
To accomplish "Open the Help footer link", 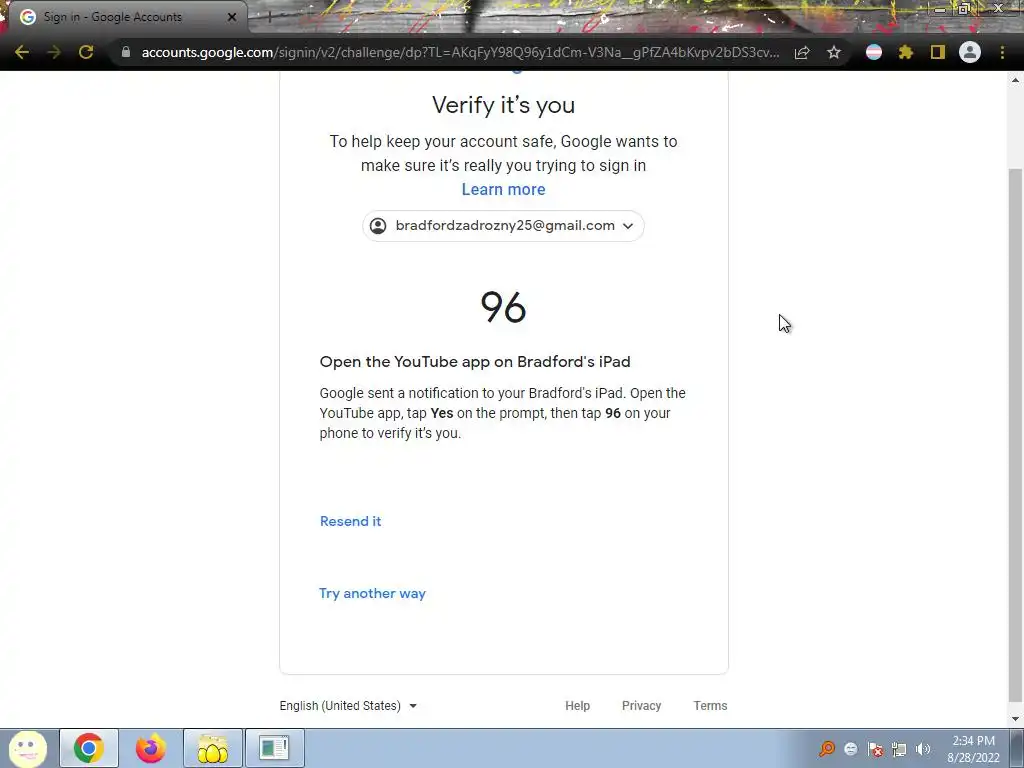I will click(577, 706).
